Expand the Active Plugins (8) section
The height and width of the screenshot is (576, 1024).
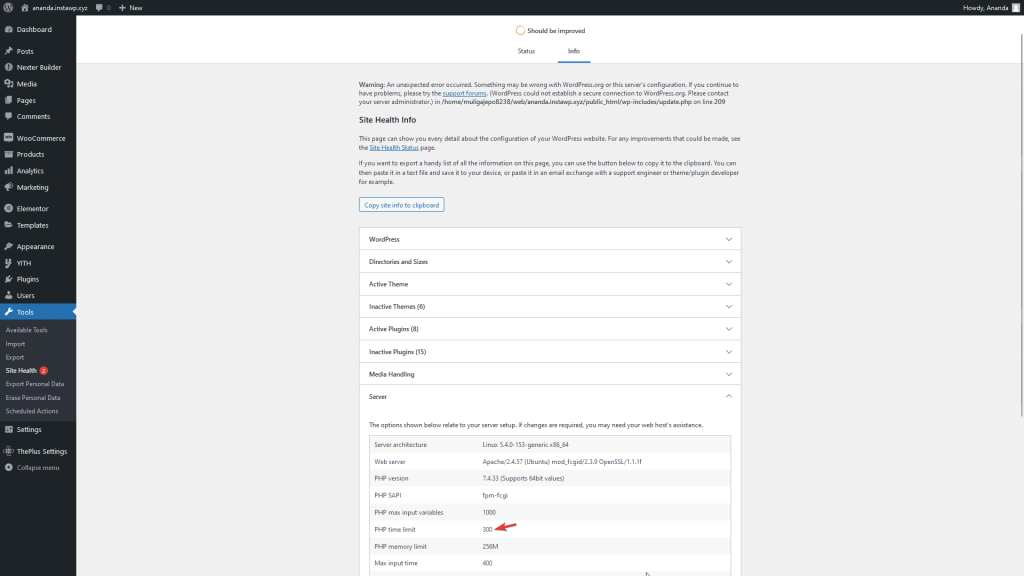click(549, 329)
